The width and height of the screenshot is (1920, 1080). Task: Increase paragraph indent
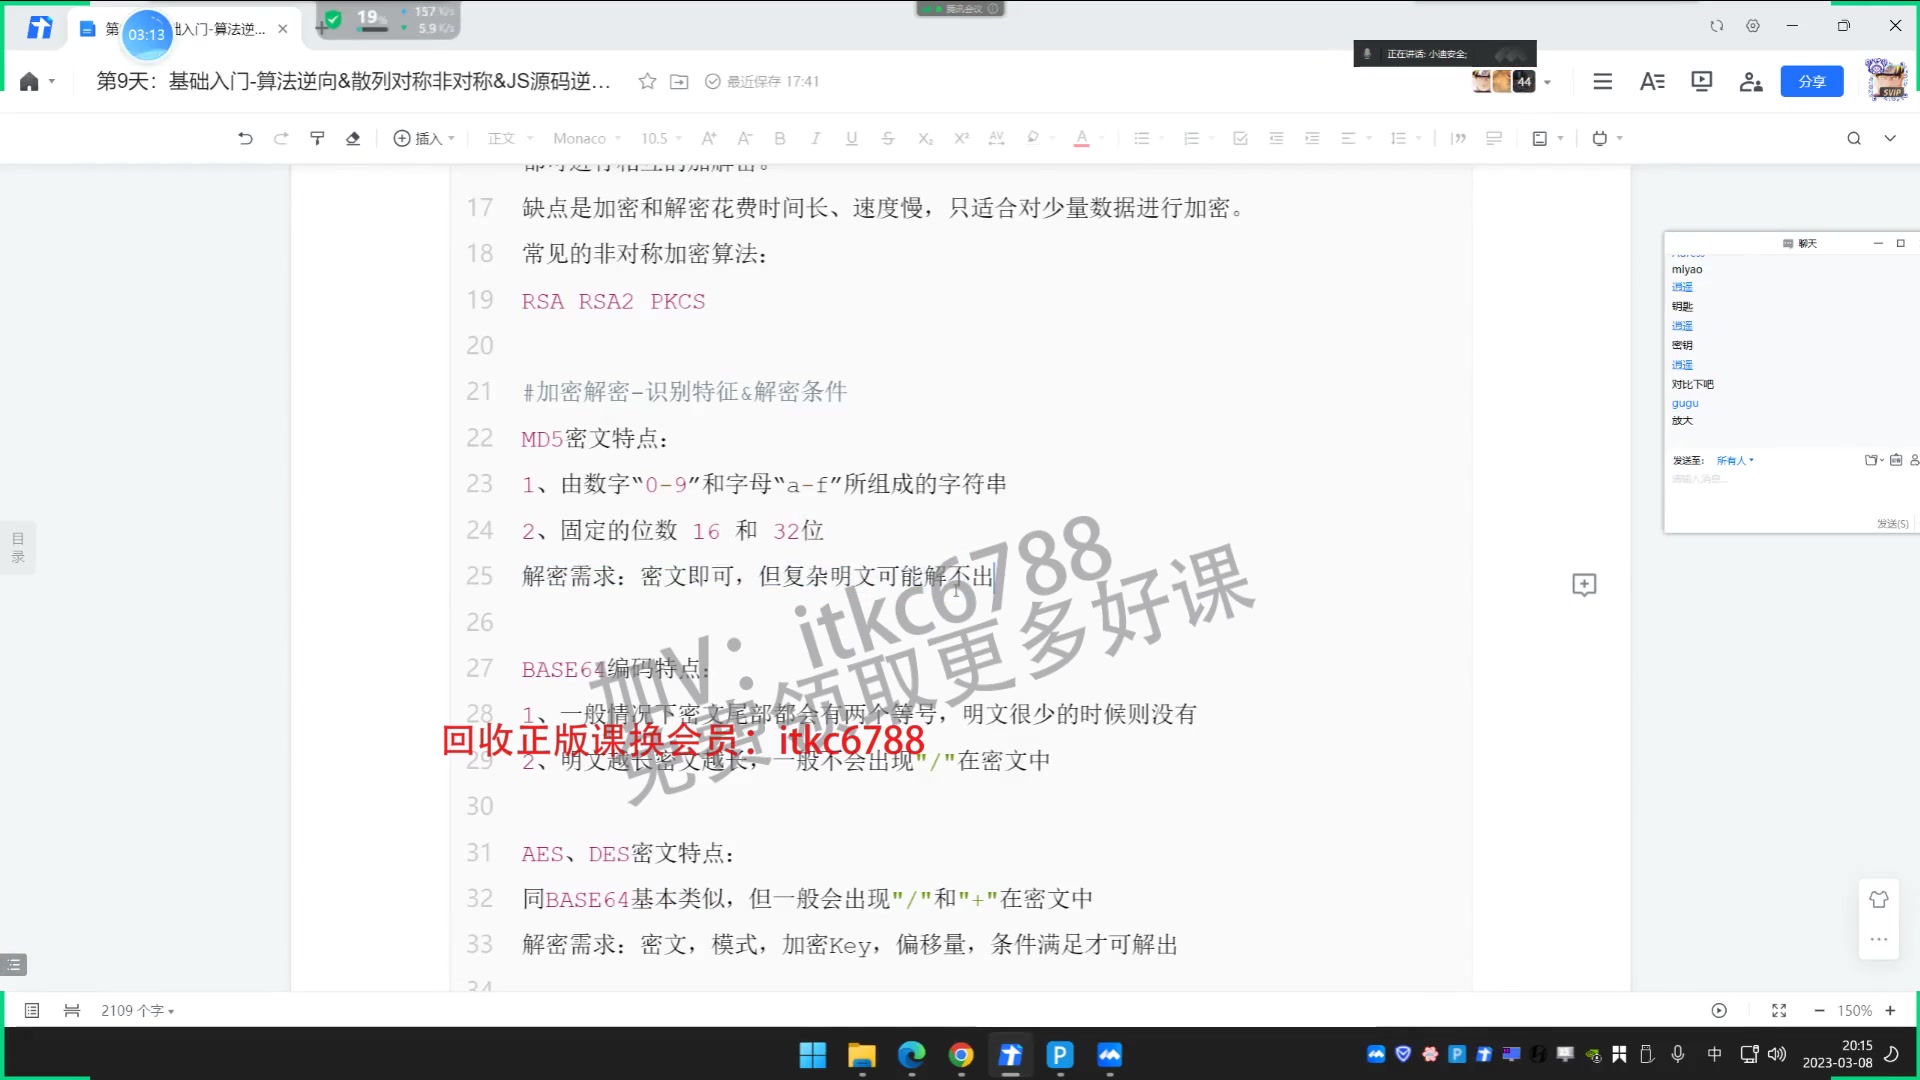point(1312,138)
